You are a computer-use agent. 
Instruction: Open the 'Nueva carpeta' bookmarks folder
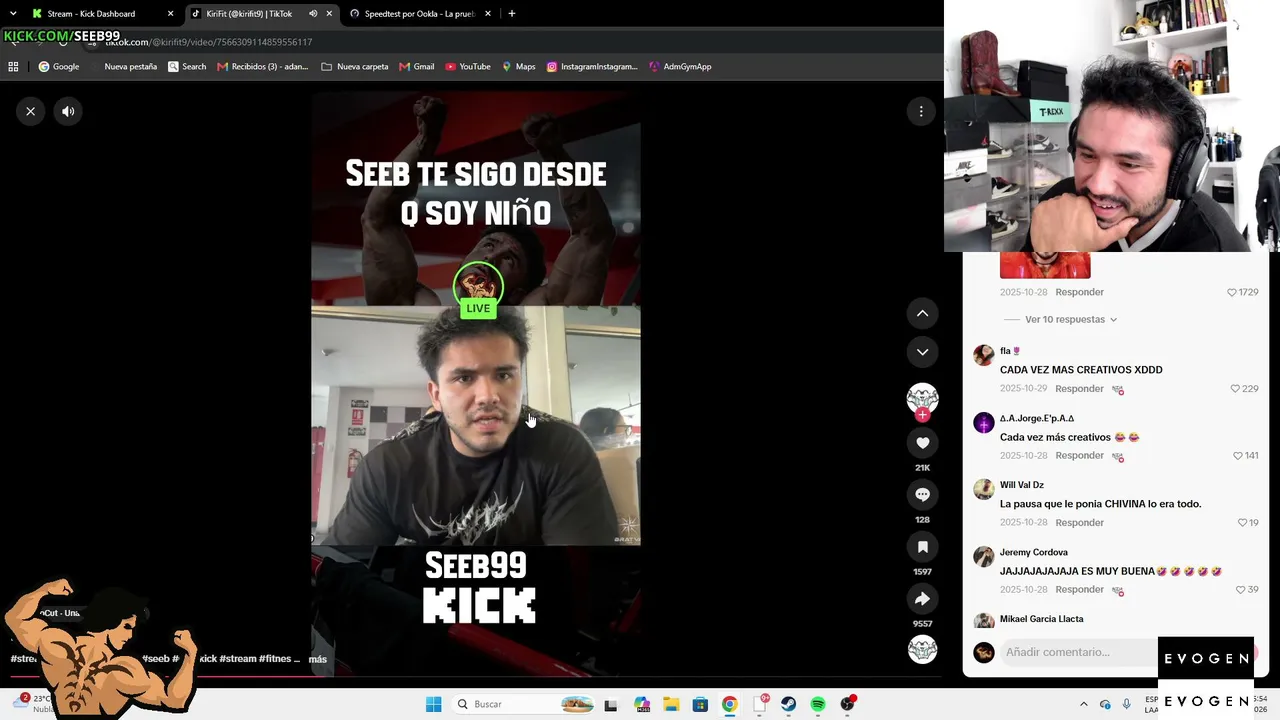point(355,67)
